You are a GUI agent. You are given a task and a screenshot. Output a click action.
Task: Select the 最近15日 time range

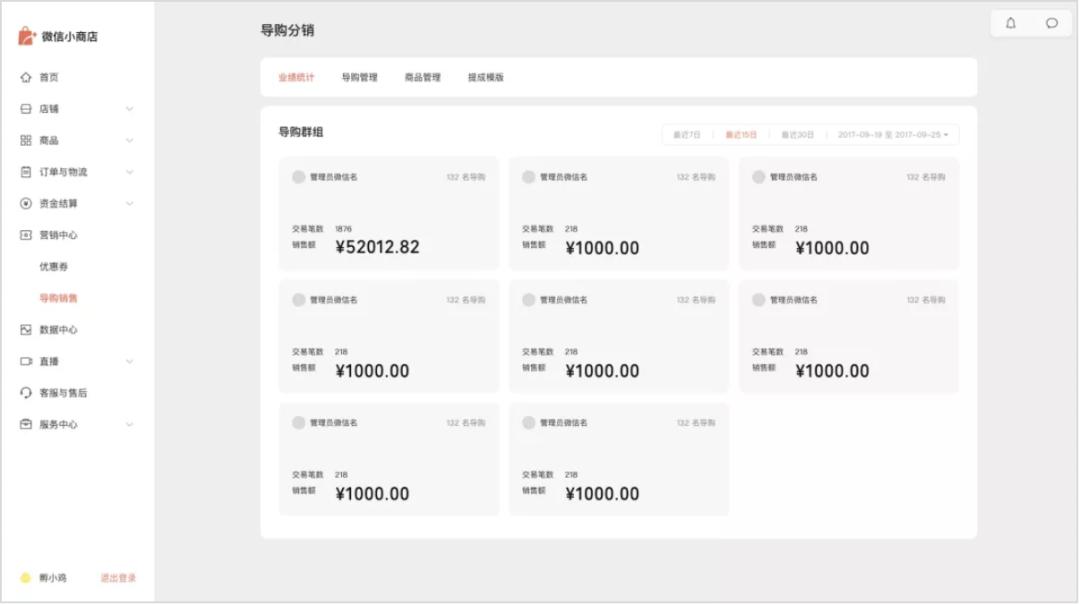click(741, 135)
